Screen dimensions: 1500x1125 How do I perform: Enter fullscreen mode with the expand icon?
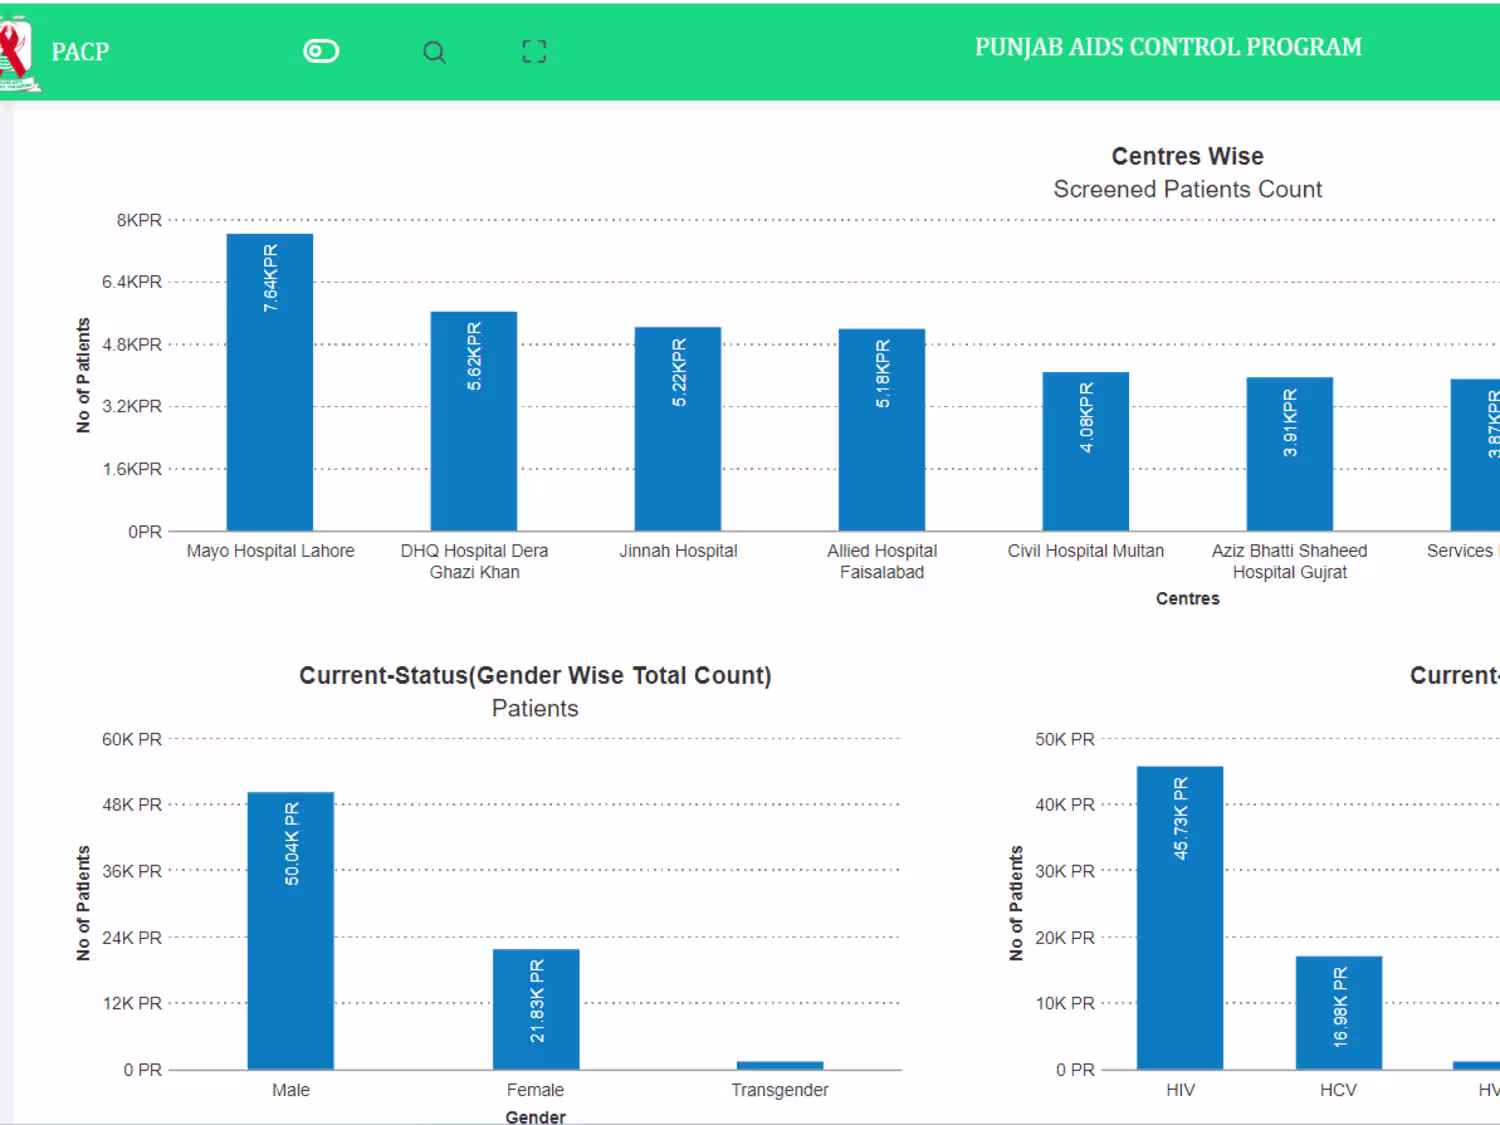[x=534, y=52]
